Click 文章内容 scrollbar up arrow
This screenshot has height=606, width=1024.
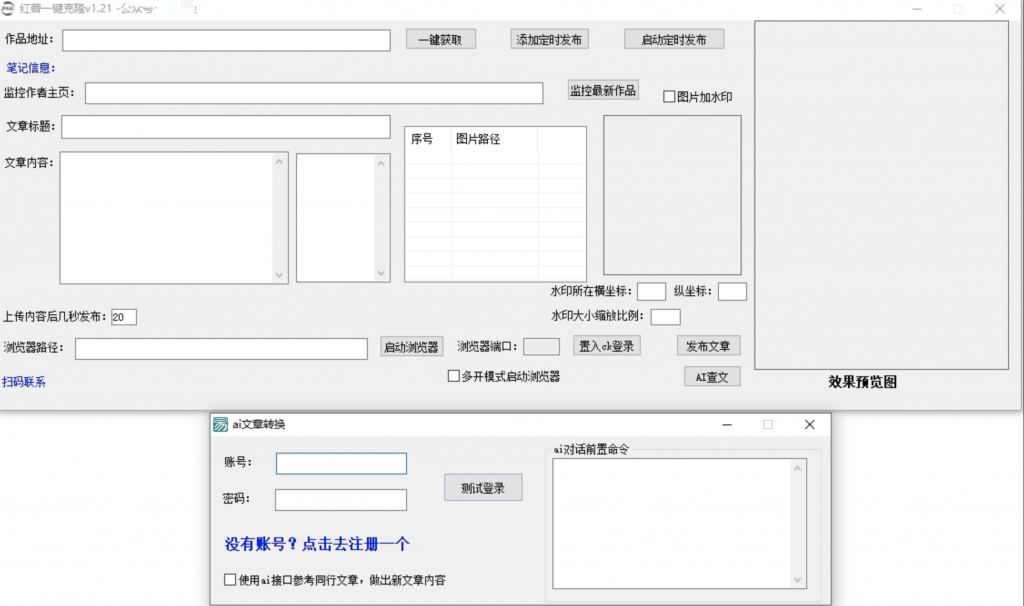280,162
